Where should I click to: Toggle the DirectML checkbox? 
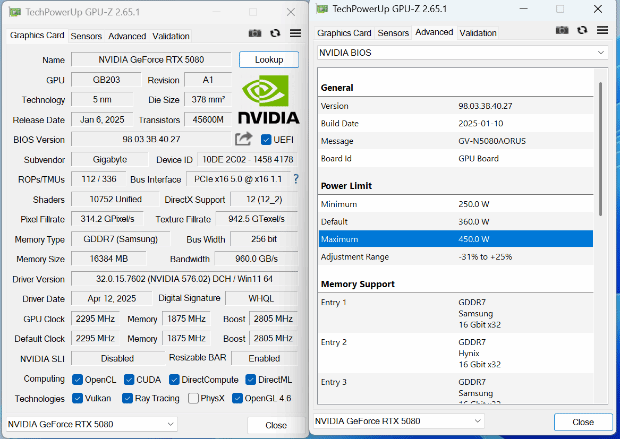251,380
